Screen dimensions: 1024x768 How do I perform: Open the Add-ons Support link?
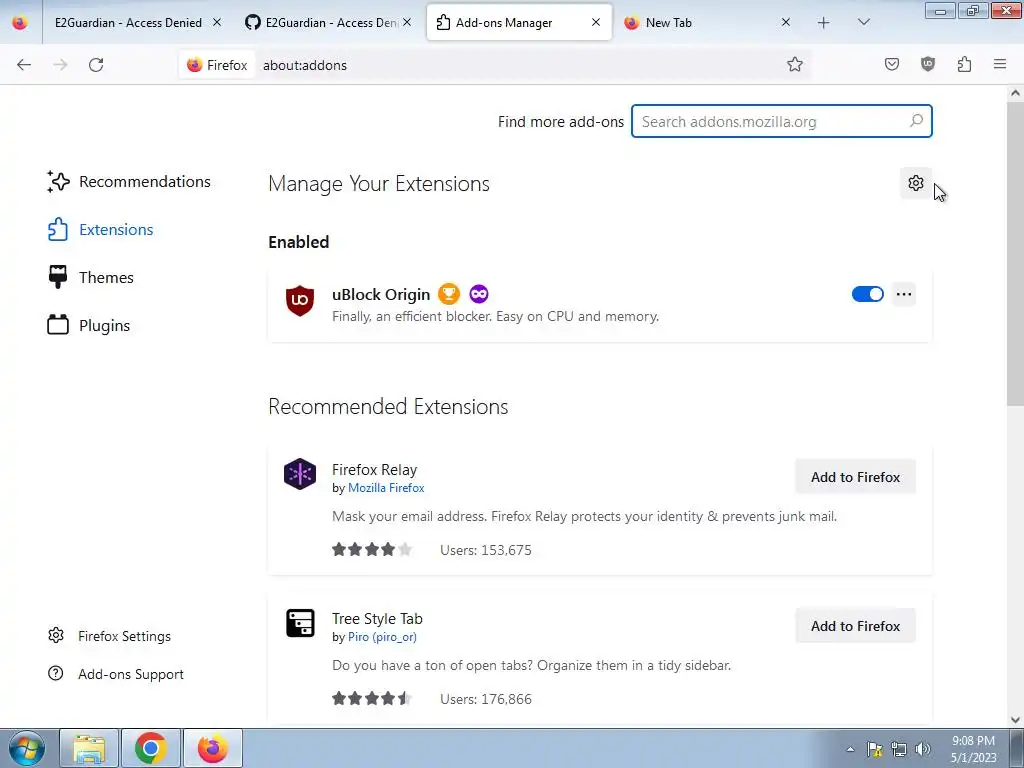pos(116,674)
